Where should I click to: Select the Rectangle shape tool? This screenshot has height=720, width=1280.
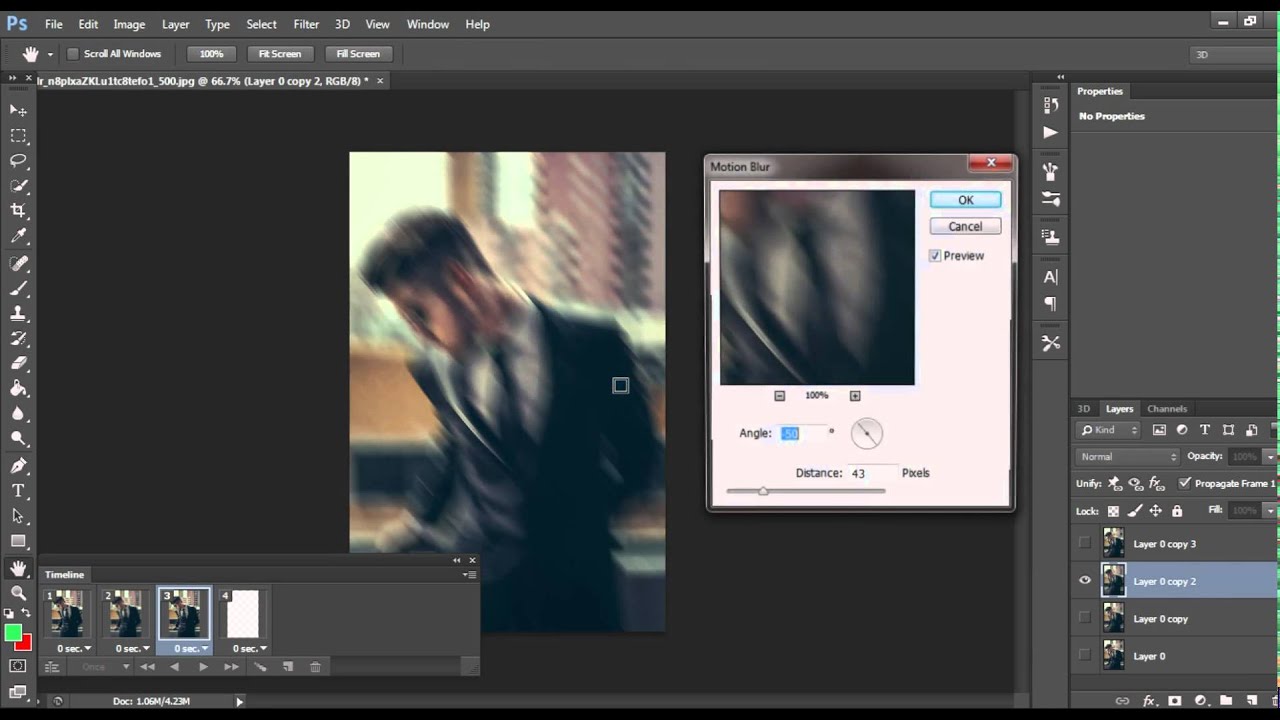click(18, 541)
